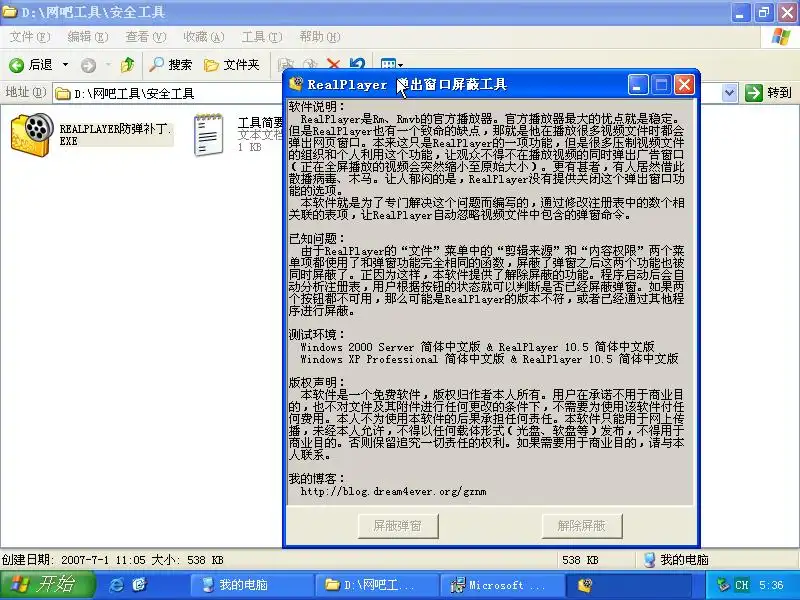The image size is (800, 600).
Task: Switch to Microsoft taskbar button
Action: click(502, 585)
